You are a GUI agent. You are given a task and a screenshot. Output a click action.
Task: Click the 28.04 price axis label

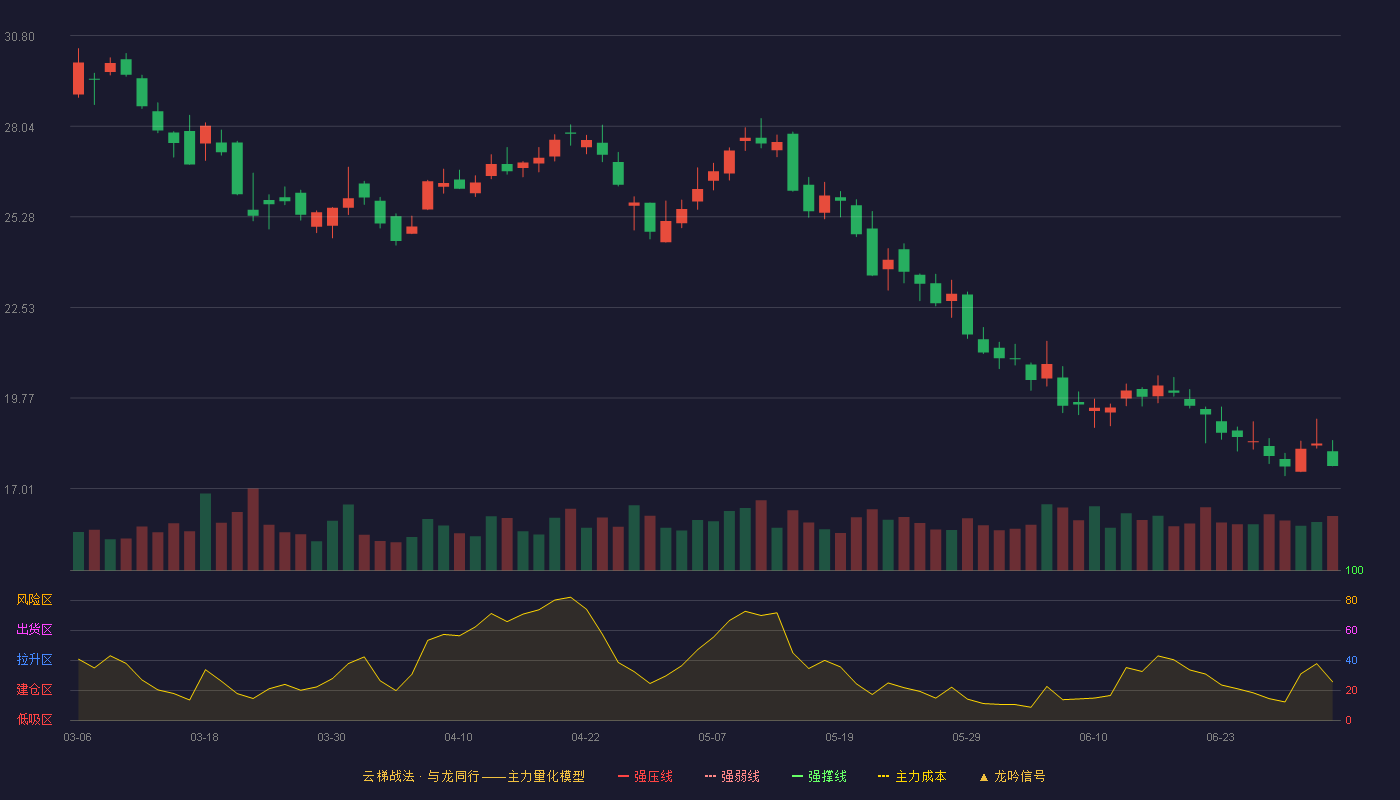pyautogui.click(x=19, y=128)
